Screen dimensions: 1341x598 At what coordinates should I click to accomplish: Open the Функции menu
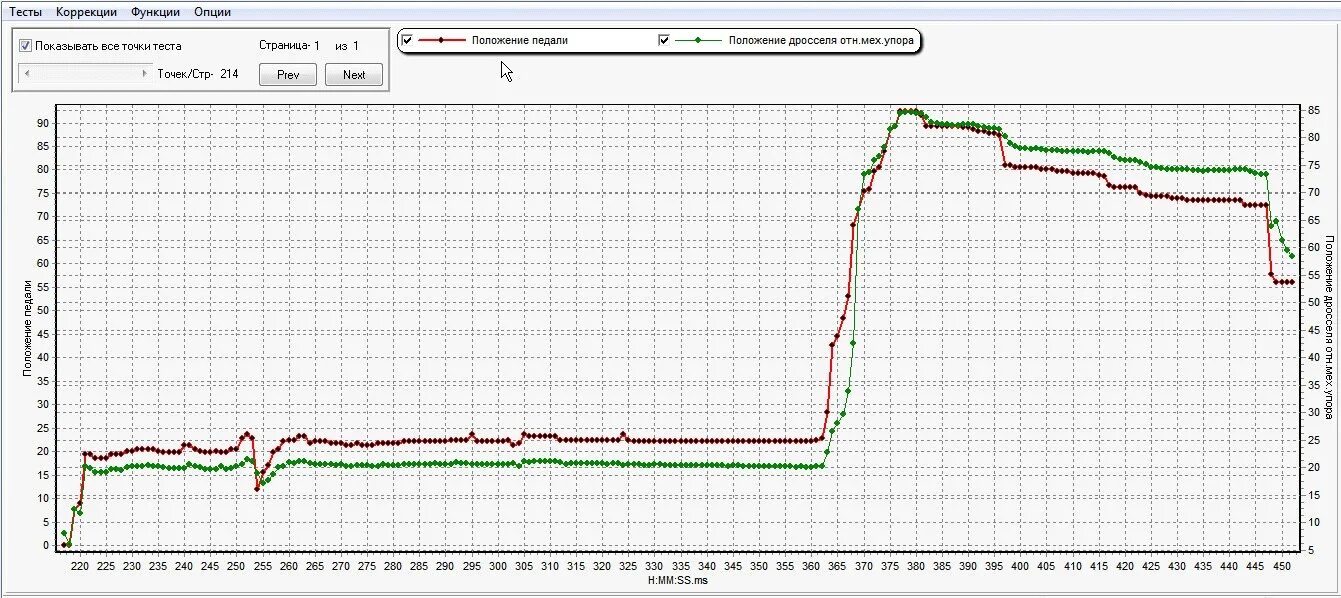pos(155,12)
